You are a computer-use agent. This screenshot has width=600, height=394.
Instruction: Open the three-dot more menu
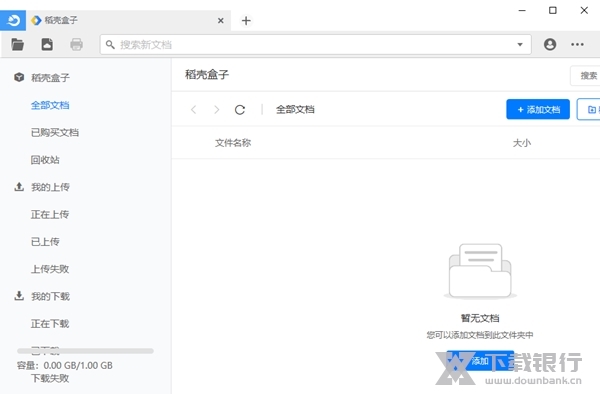(577, 44)
